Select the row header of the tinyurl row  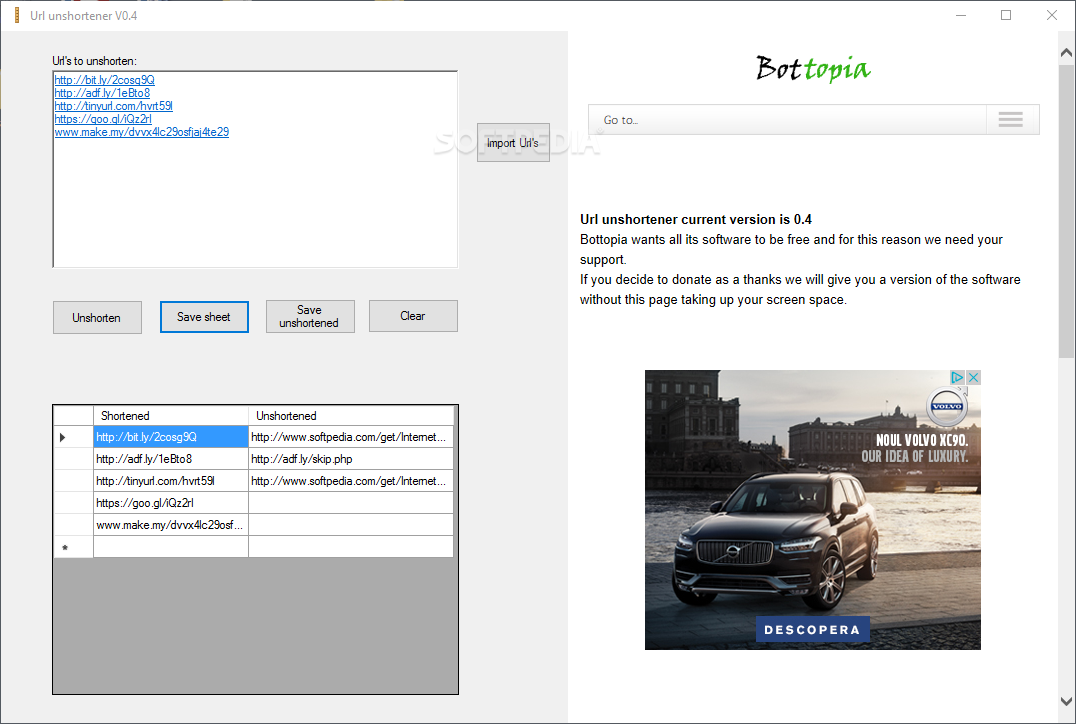tap(73, 481)
